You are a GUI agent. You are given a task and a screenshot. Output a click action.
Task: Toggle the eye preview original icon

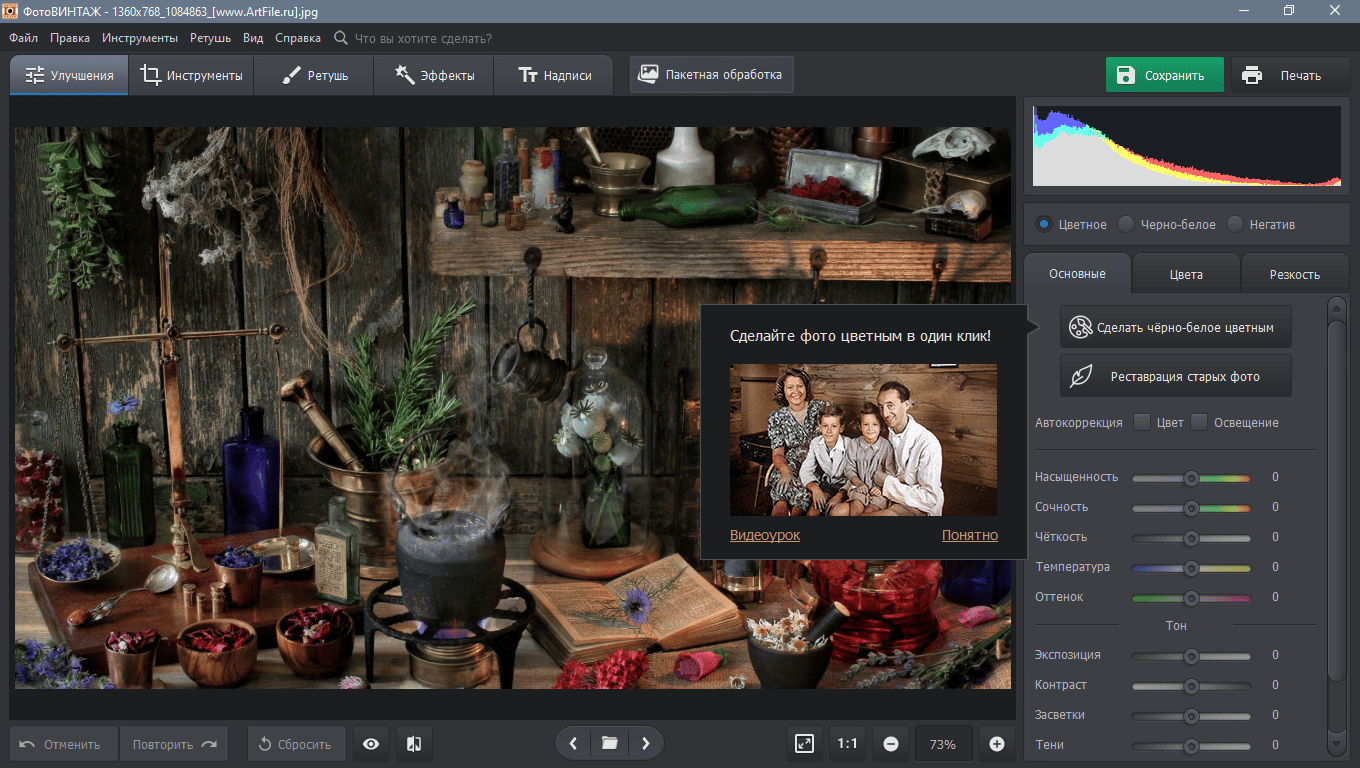coord(371,744)
